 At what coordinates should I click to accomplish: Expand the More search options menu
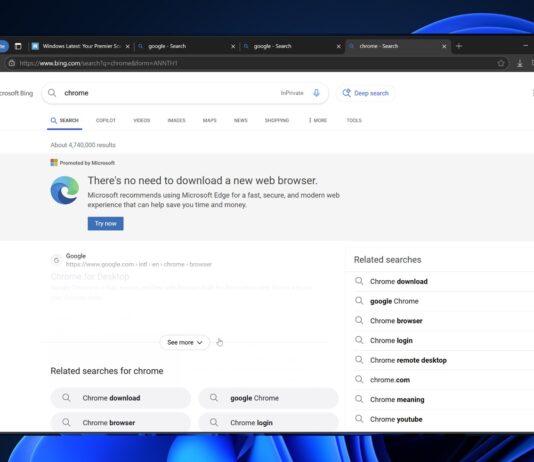click(x=318, y=121)
